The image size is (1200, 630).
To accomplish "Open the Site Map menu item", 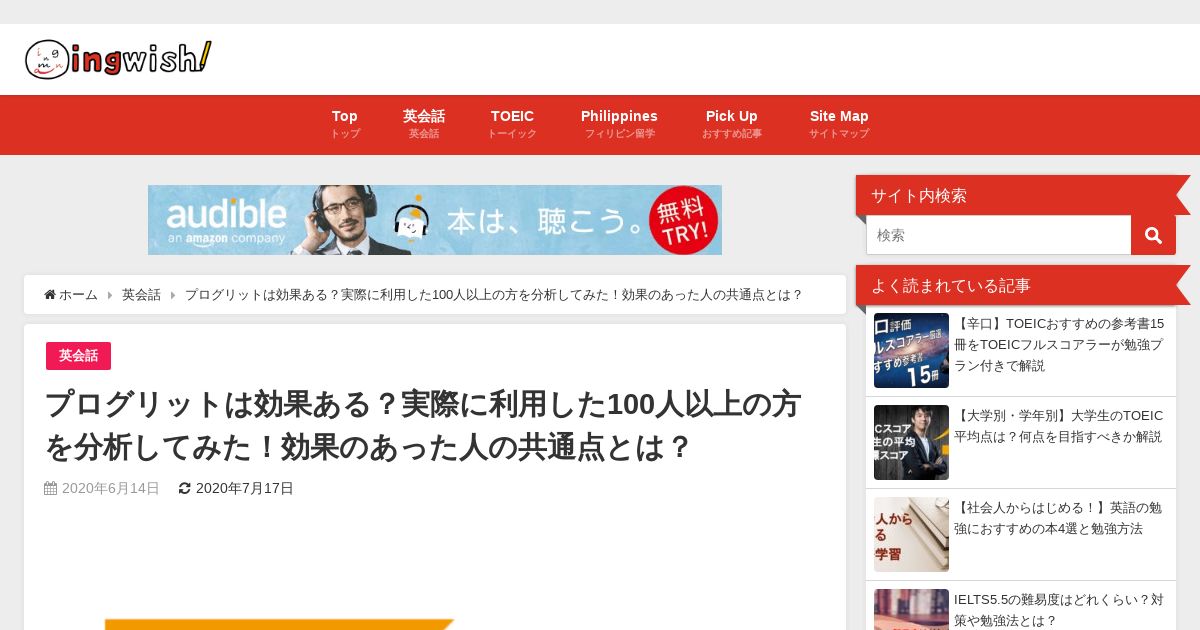I will [839, 124].
